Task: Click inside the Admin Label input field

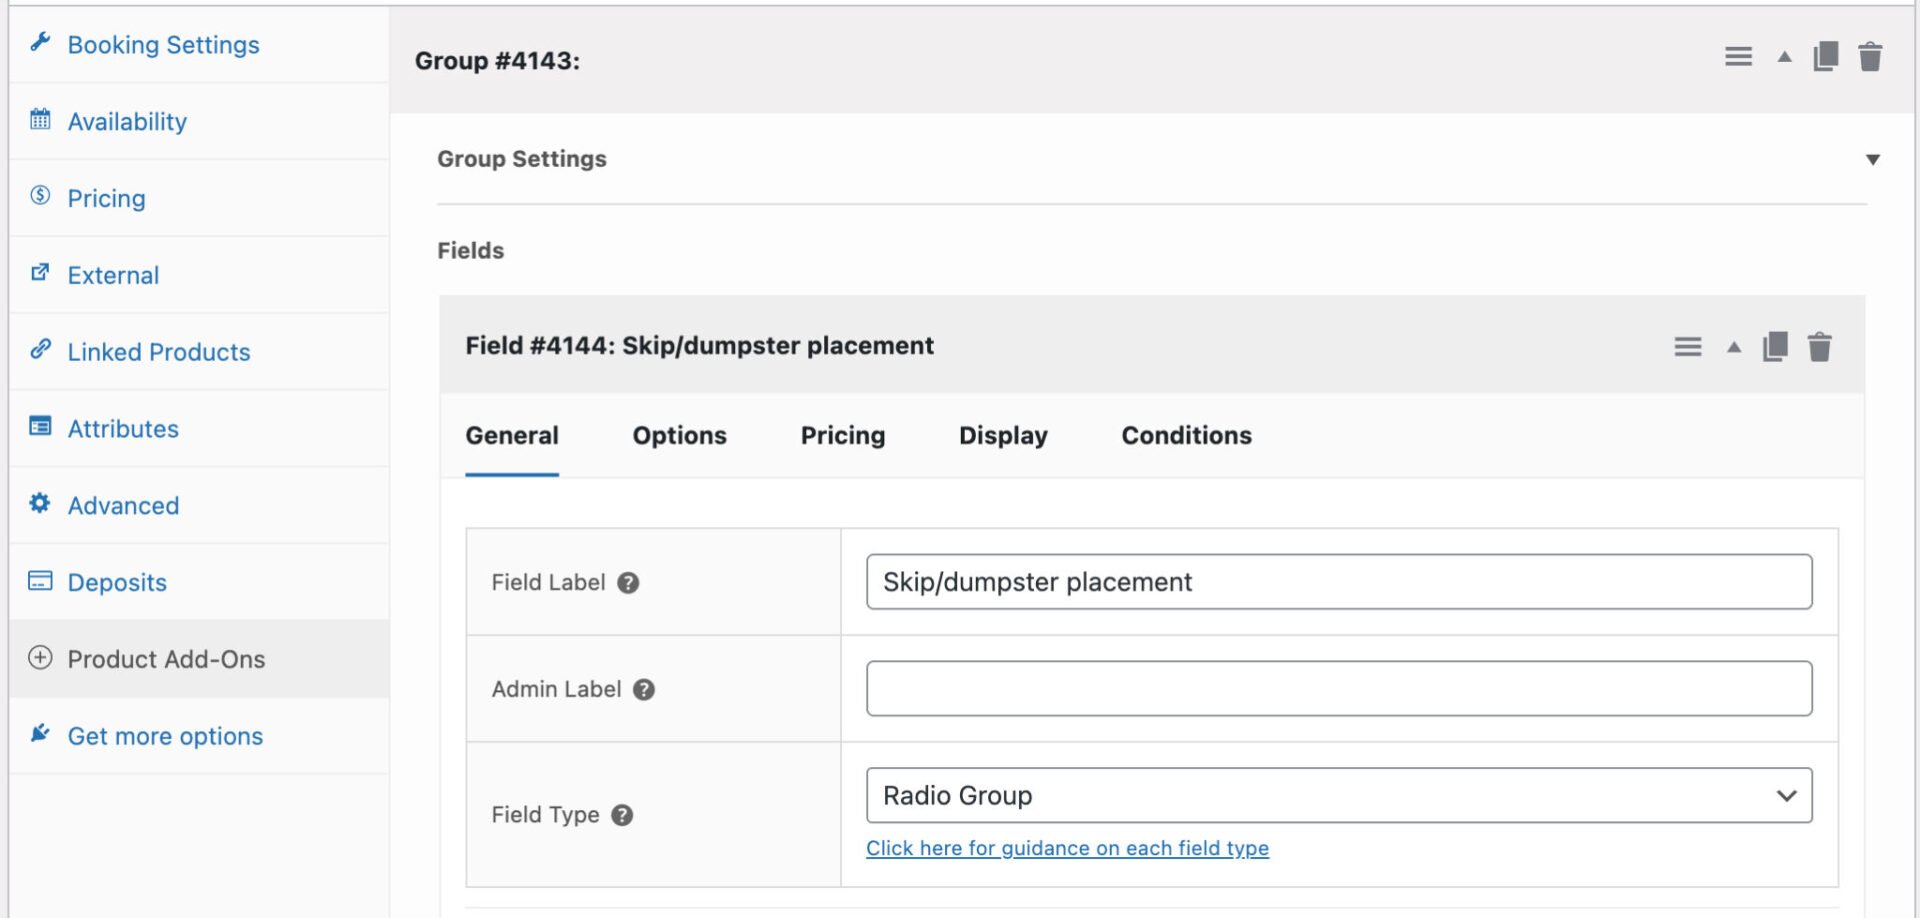Action: pyautogui.click(x=1340, y=688)
